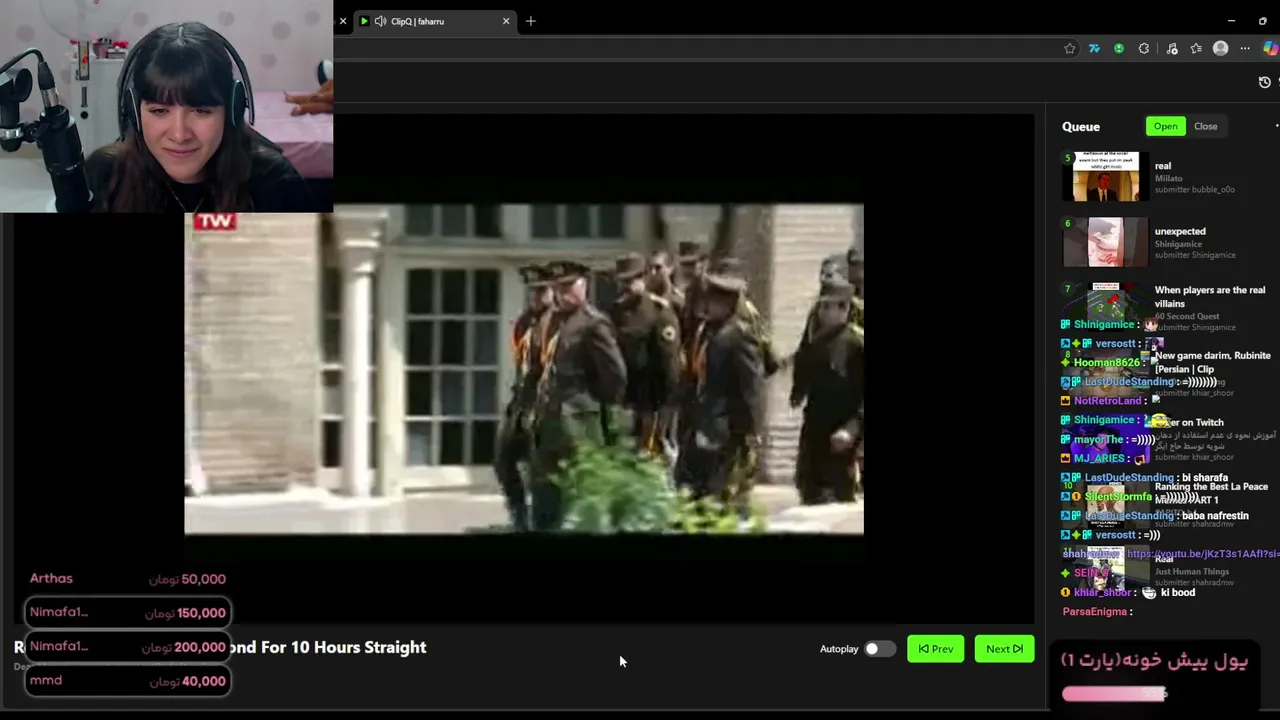This screenshot has height=720, width=1280.
Task: Click the 'Rubinite [Persian | Clip' queue title
Action: point(1213,362)
